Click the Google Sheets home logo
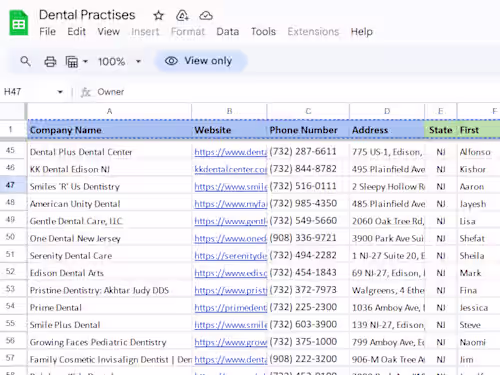Screen dimensions: 500x375 tap(19, 23)
